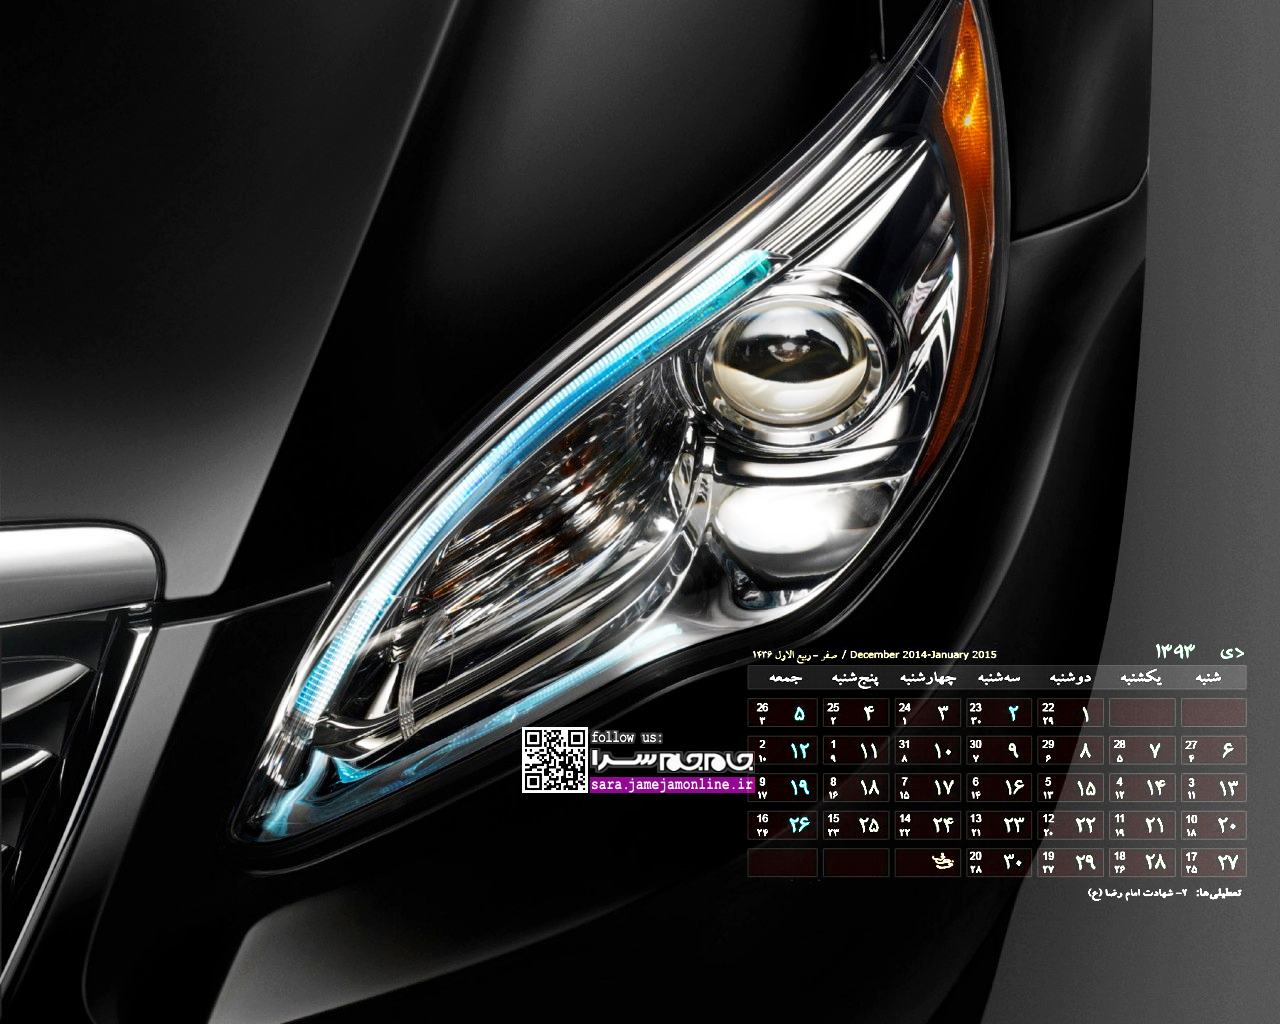This screenshot has height=1024, width=1280.
Task: Click the 'follow us:' text
Action: click(627, 738)
